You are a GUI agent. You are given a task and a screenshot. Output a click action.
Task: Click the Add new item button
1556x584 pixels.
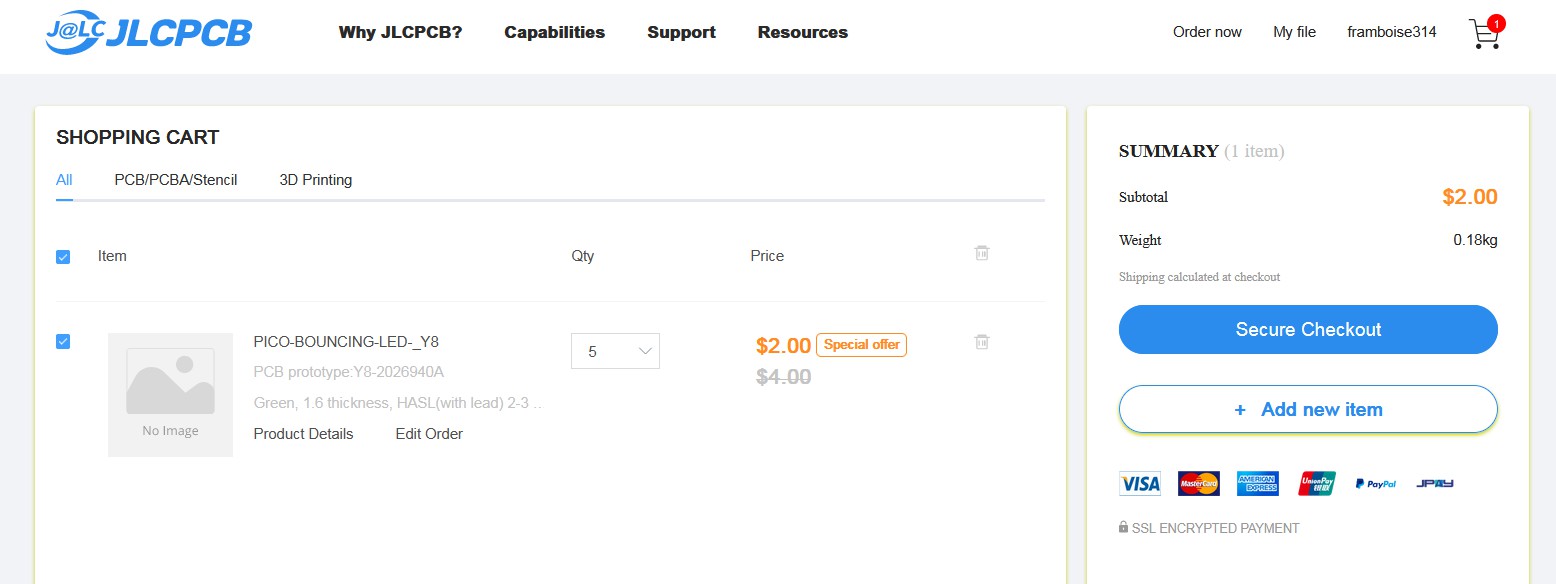[x=1308, y=409]
